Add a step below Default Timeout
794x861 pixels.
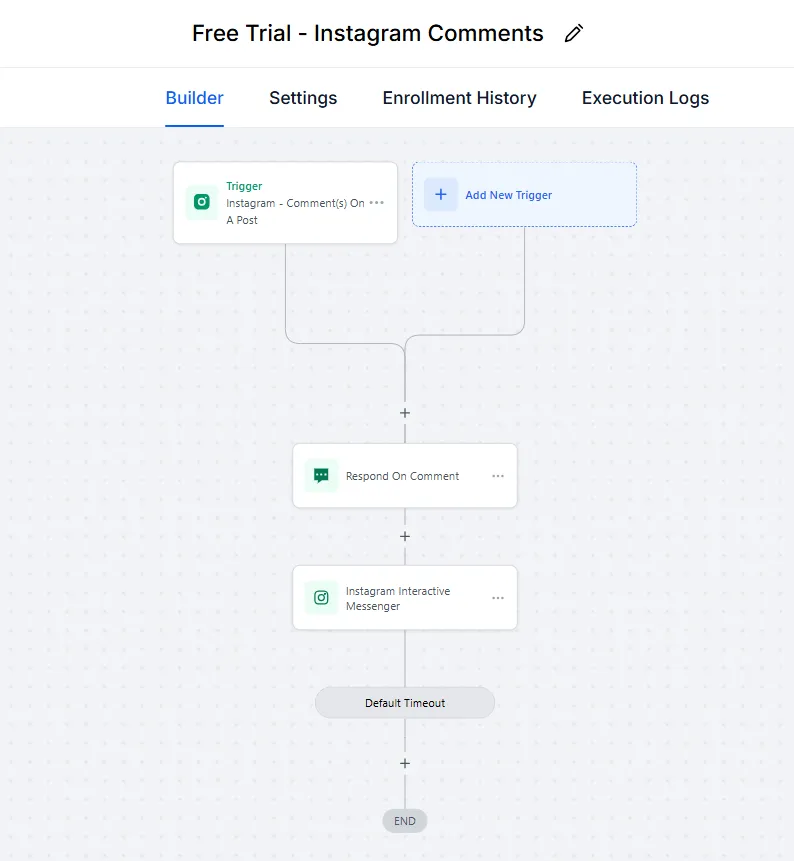(405, 763)
